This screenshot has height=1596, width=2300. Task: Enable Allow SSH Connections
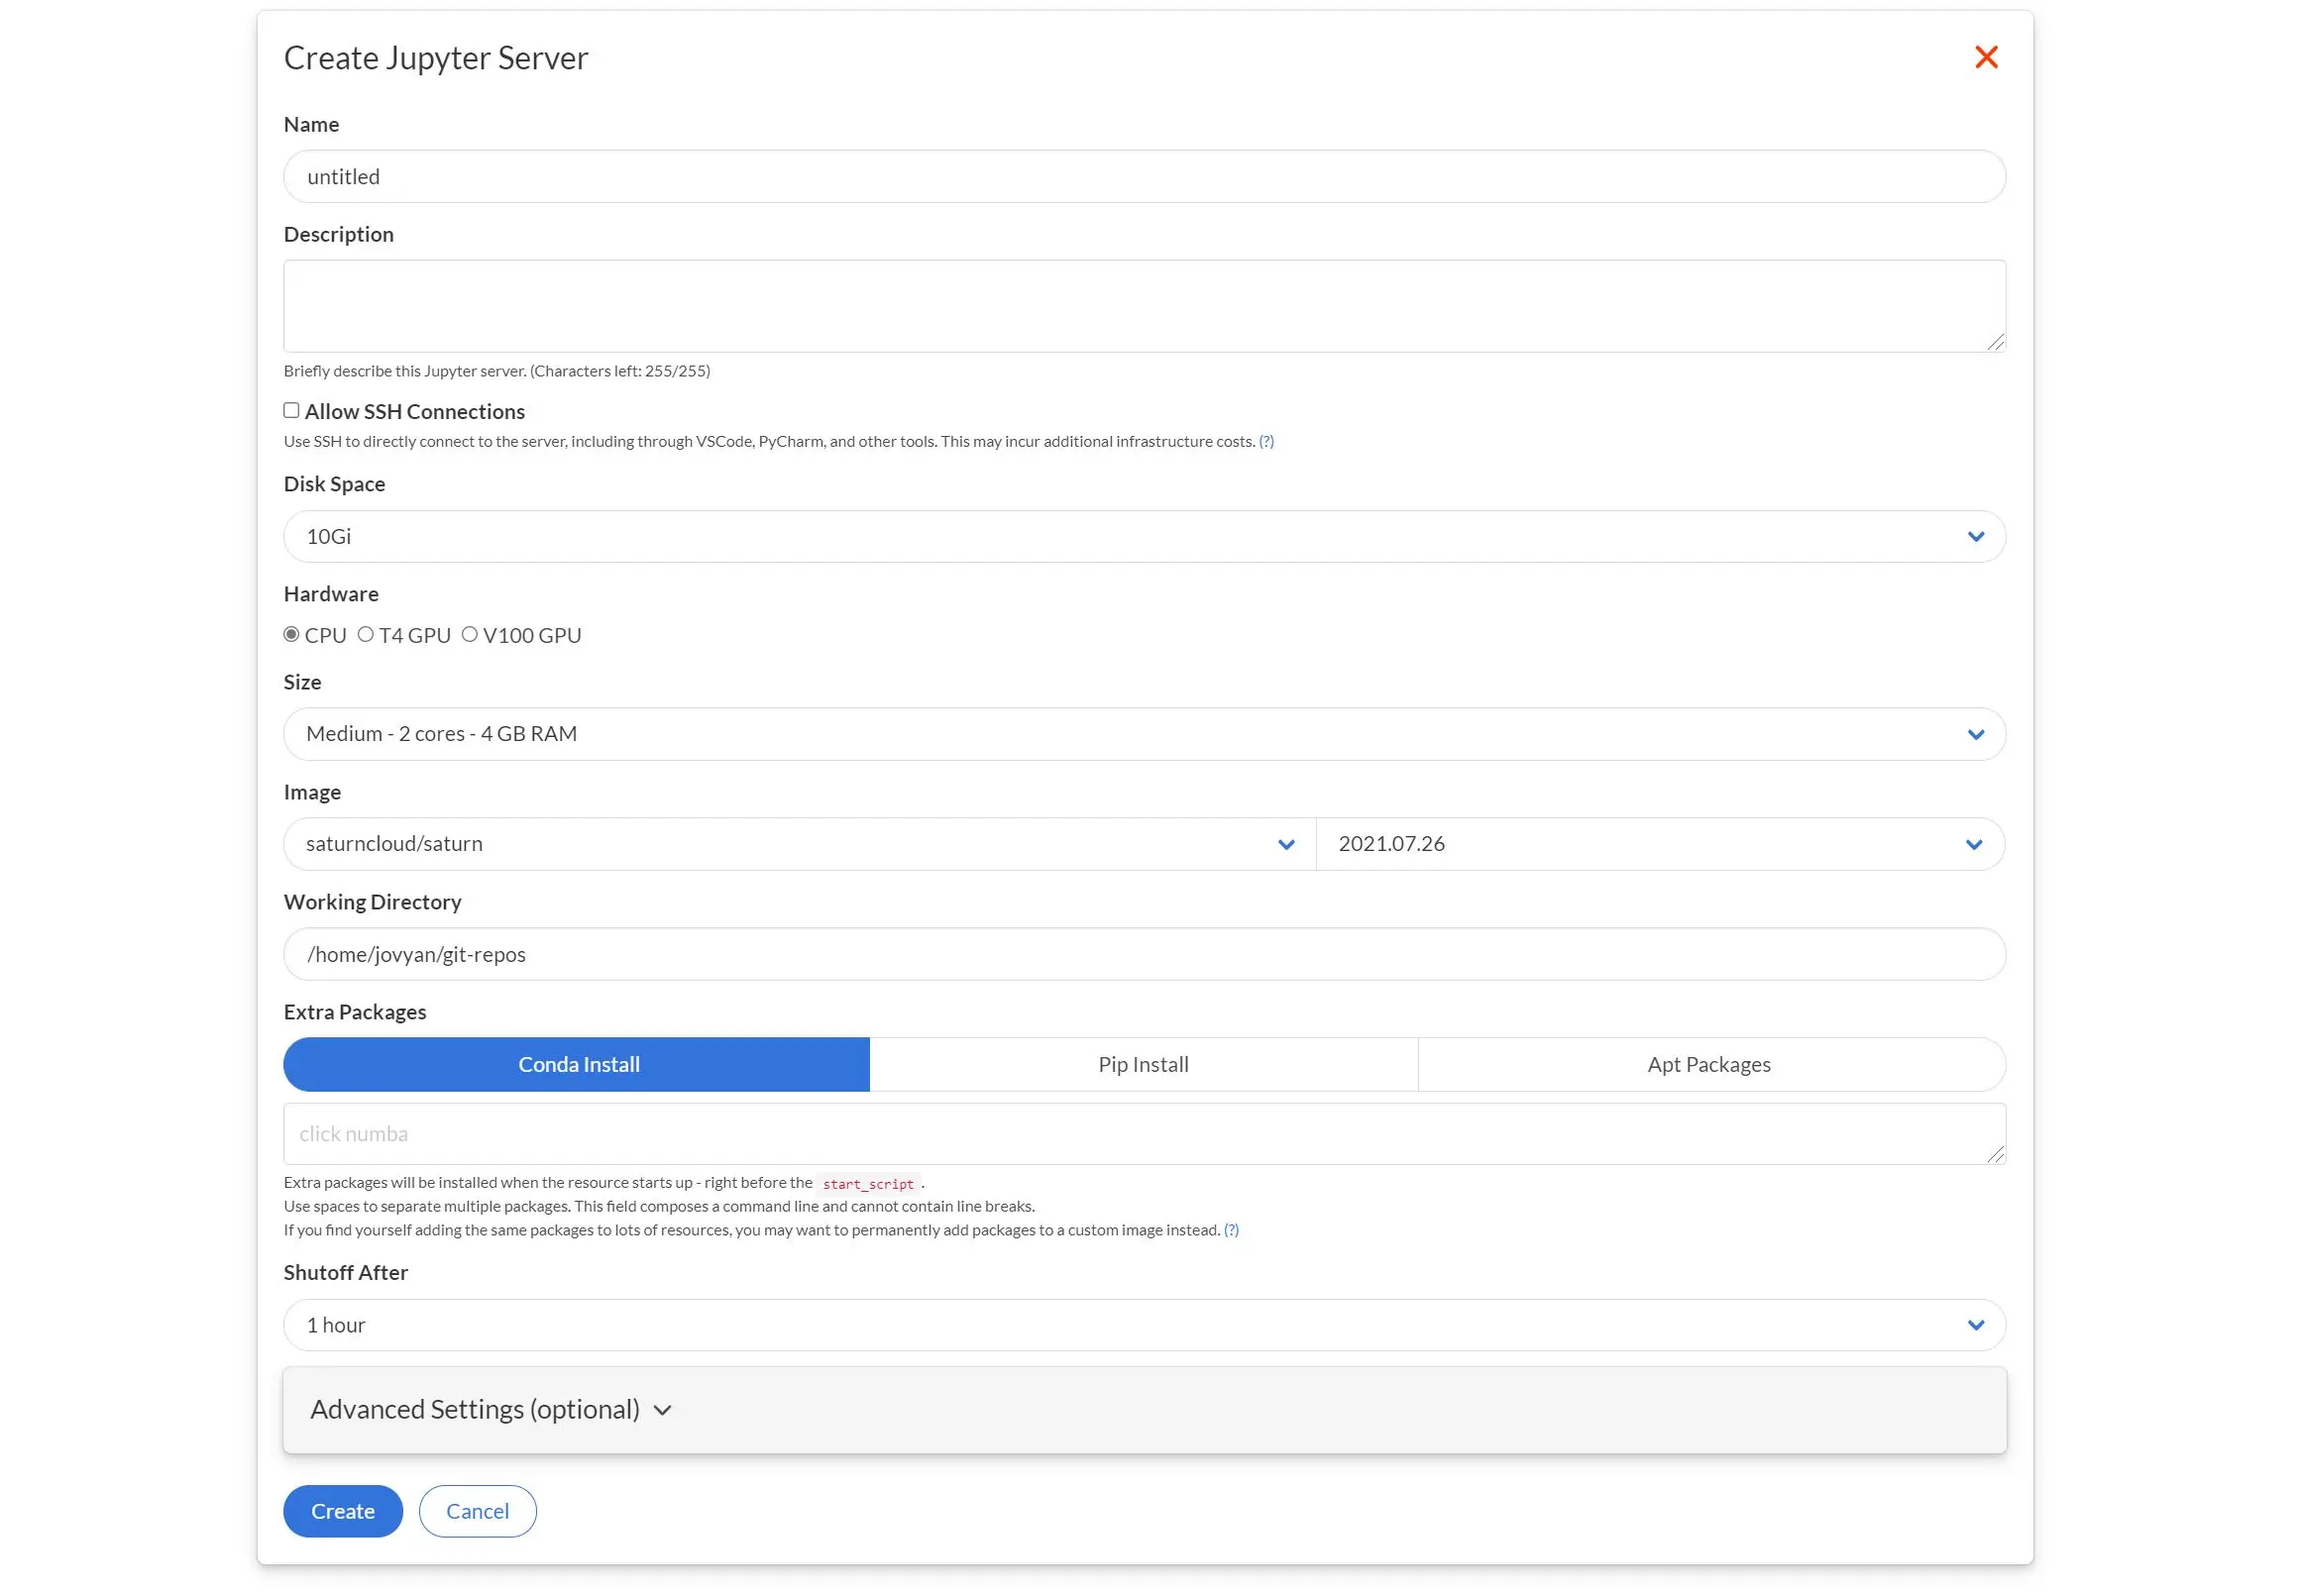[x=291, y=409]
